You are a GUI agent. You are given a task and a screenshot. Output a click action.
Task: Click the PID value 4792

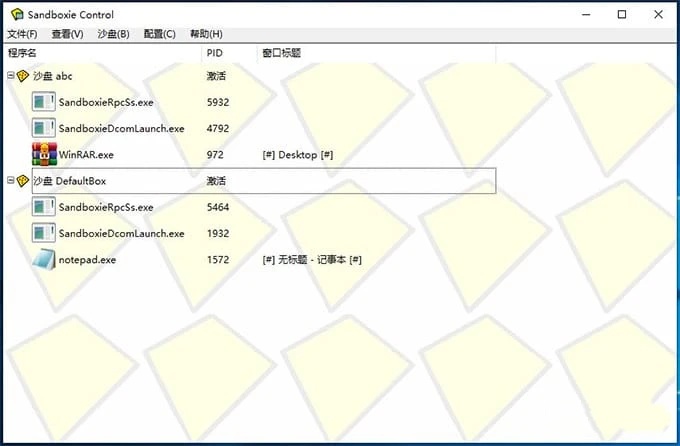pos(218,128)
